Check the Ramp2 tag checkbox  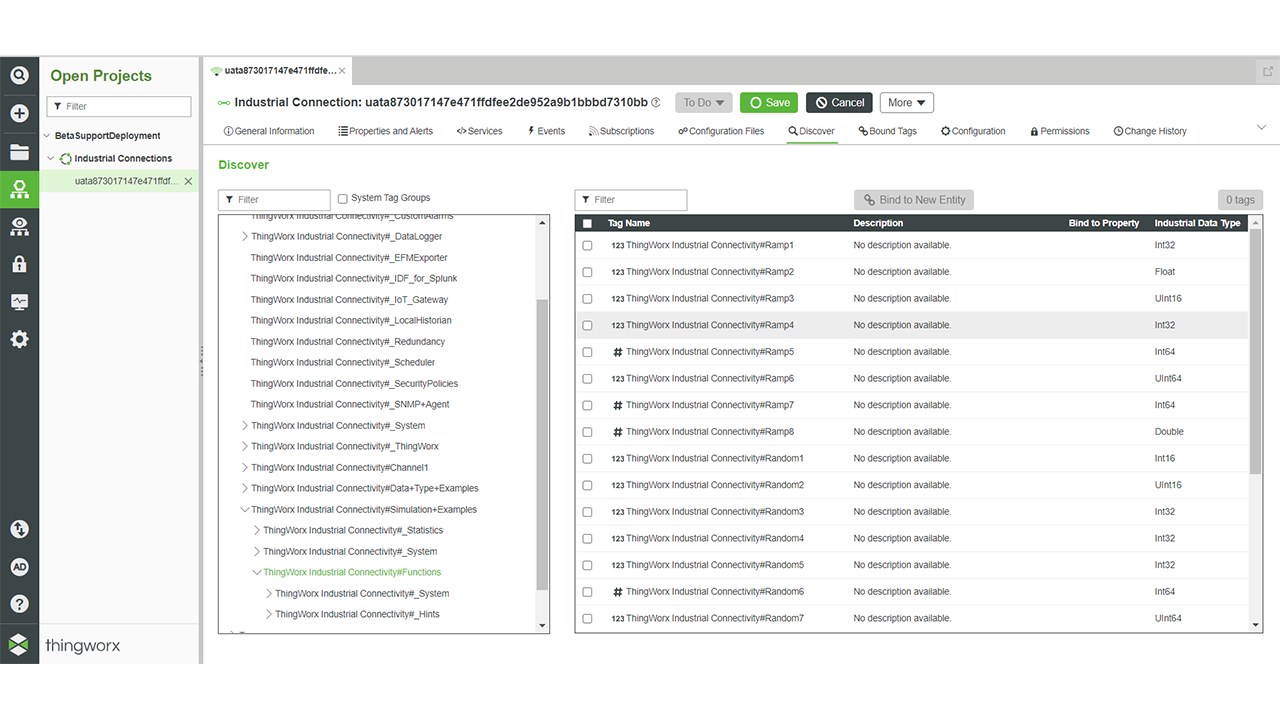click(x=587, y=272)
